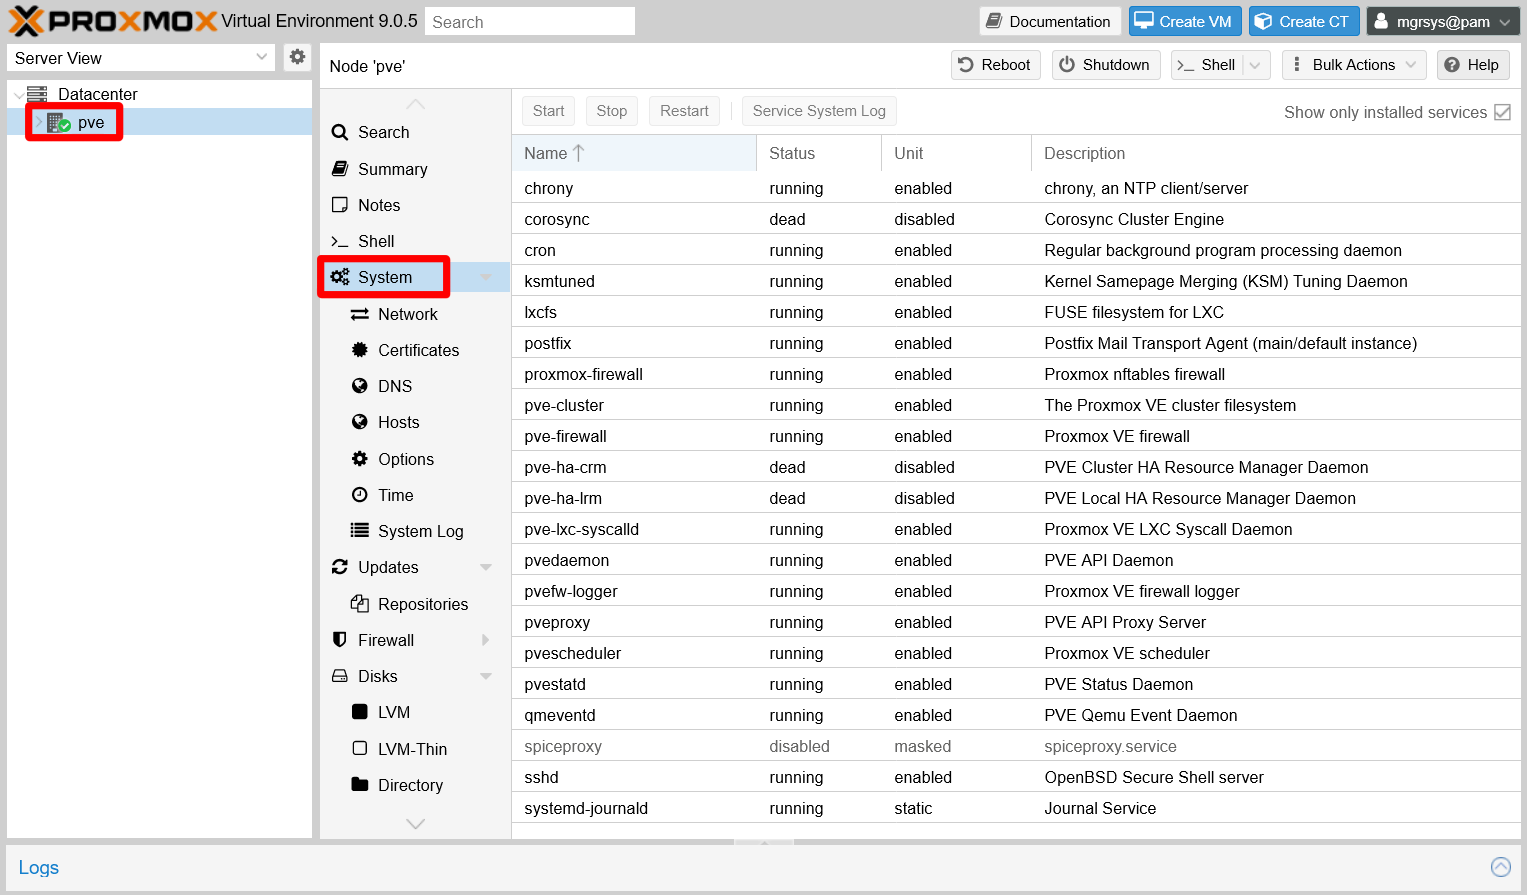Click the Create VM button
Viewport: 1527px width, 895px height.
click(x=1185, y=20)
